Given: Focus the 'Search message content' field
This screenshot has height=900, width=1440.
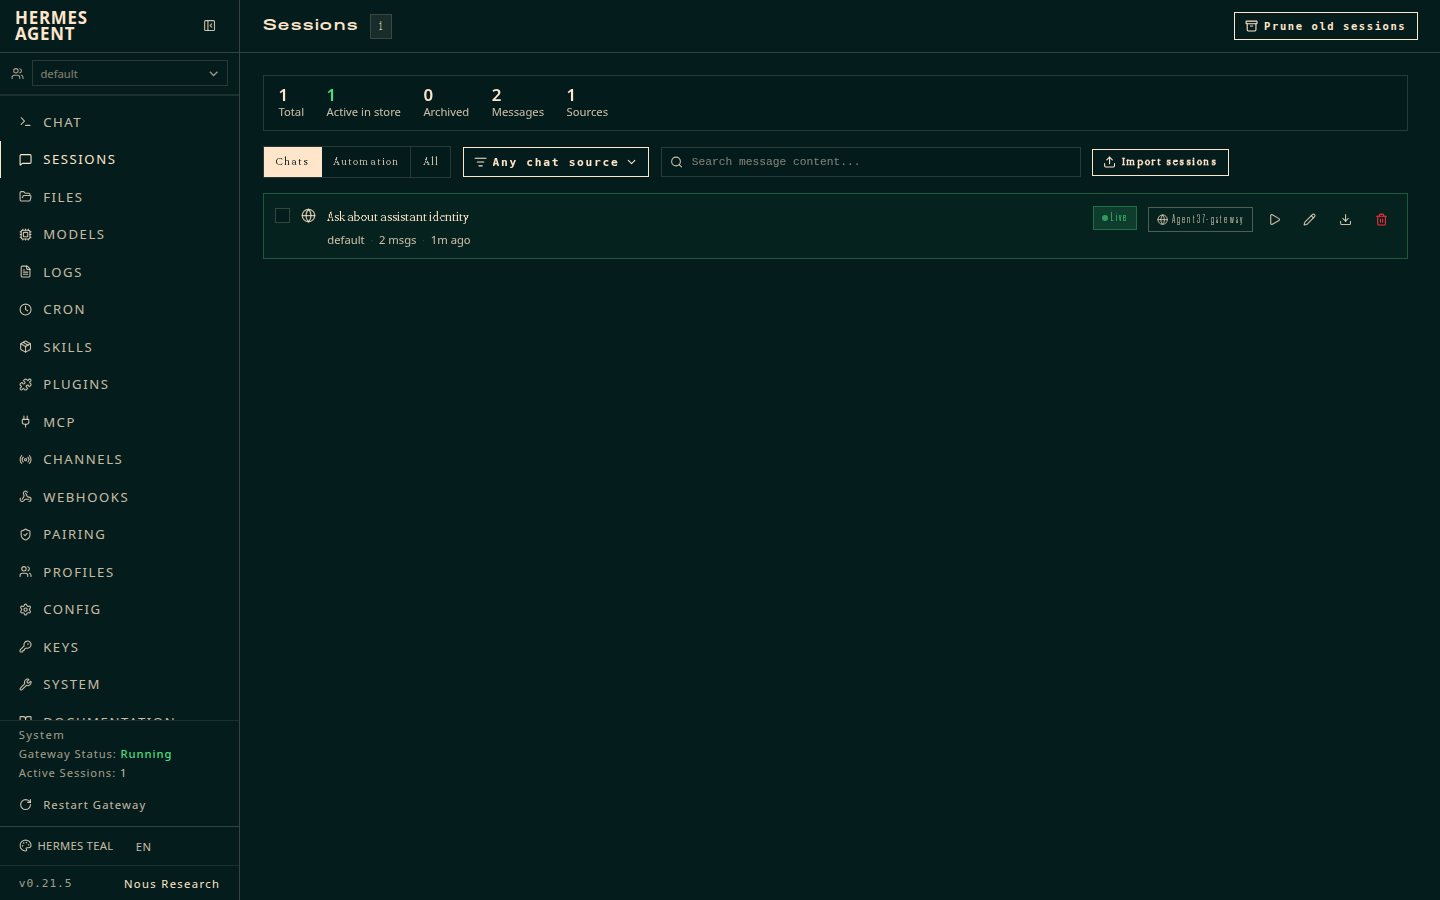Looking at the screenshot, I should tap(871, 162).
